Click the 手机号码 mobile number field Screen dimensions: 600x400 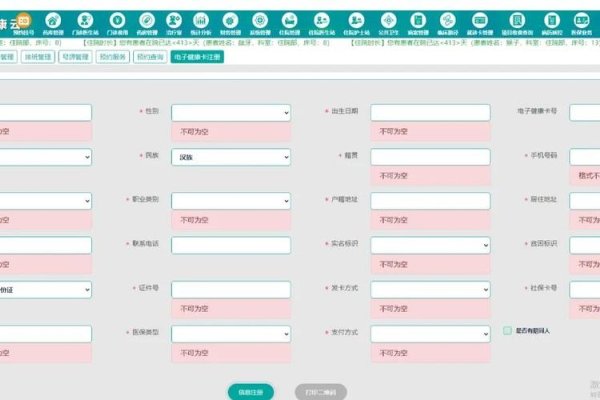585,157
